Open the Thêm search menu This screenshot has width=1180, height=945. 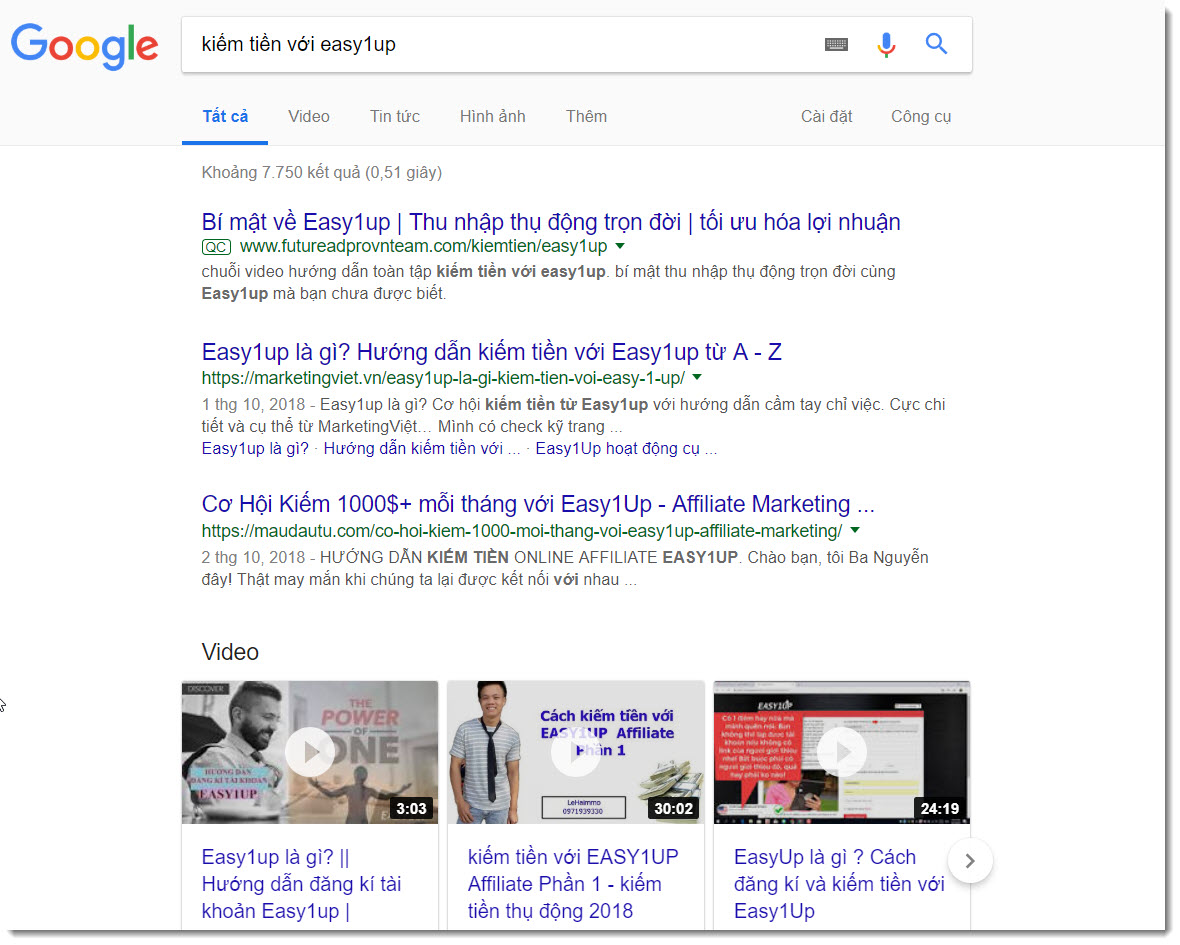click(x=586, y=116)
